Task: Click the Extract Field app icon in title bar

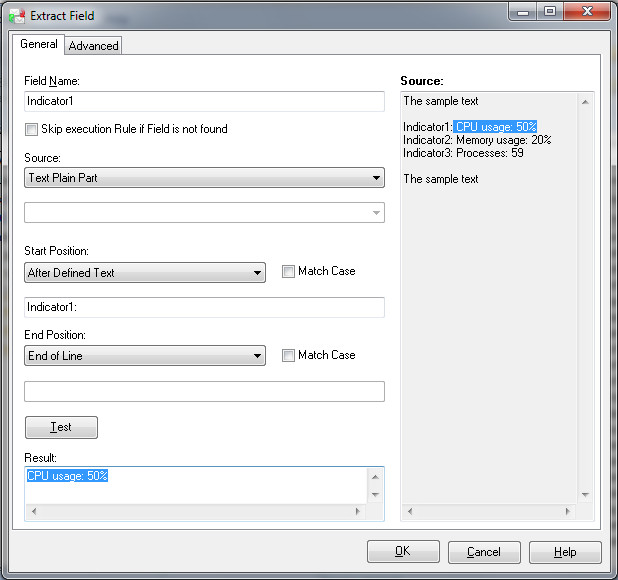Action: click(17, 16)
